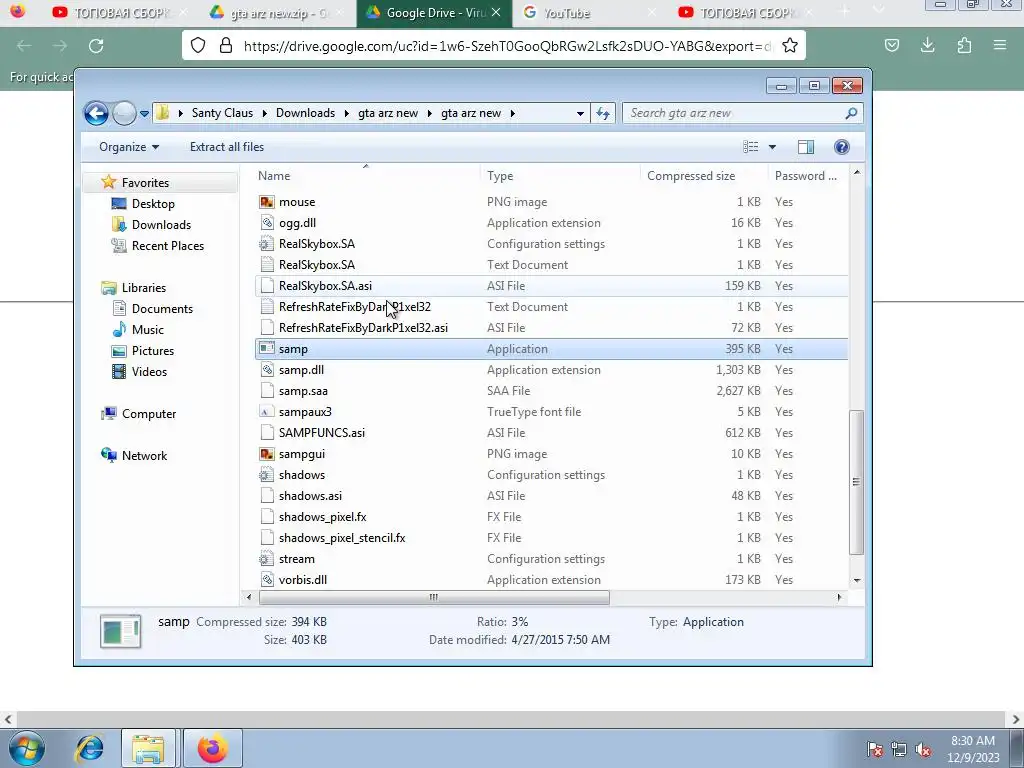Screen dimensions: 1024x768
Task: Expand the arrow after last gta arz new
Action: (x=513, y=113)
